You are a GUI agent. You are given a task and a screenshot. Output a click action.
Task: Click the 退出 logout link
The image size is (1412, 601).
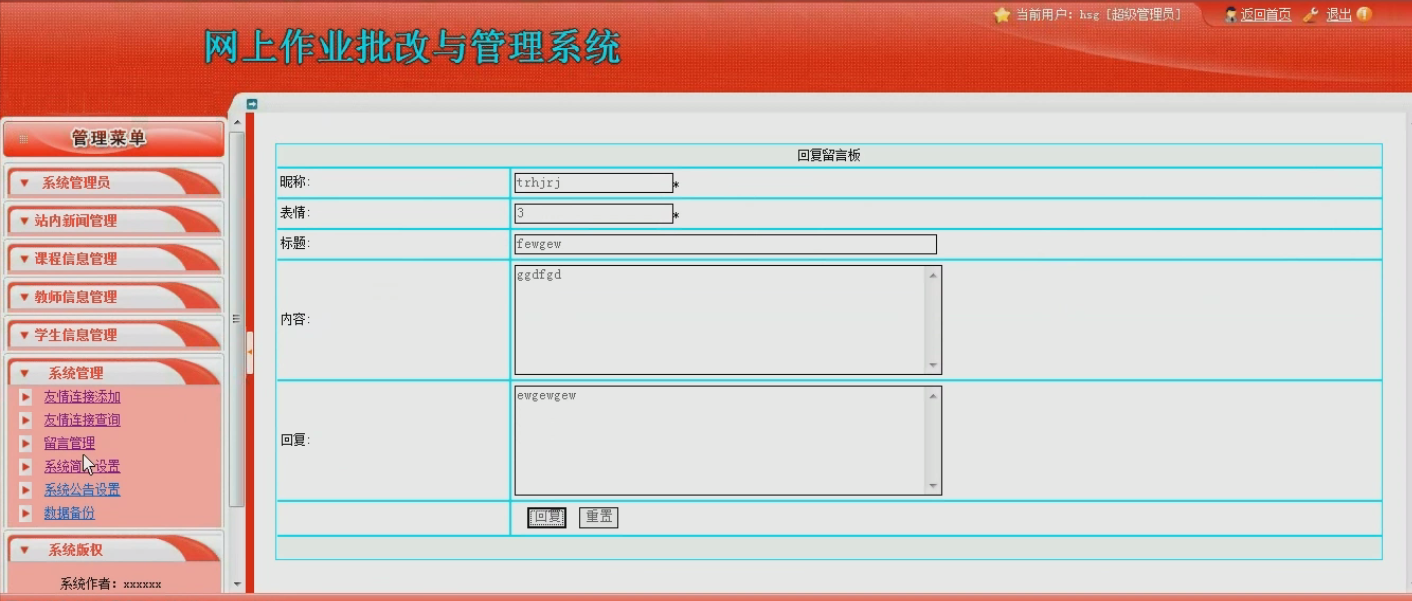(x=1339, y=15)
